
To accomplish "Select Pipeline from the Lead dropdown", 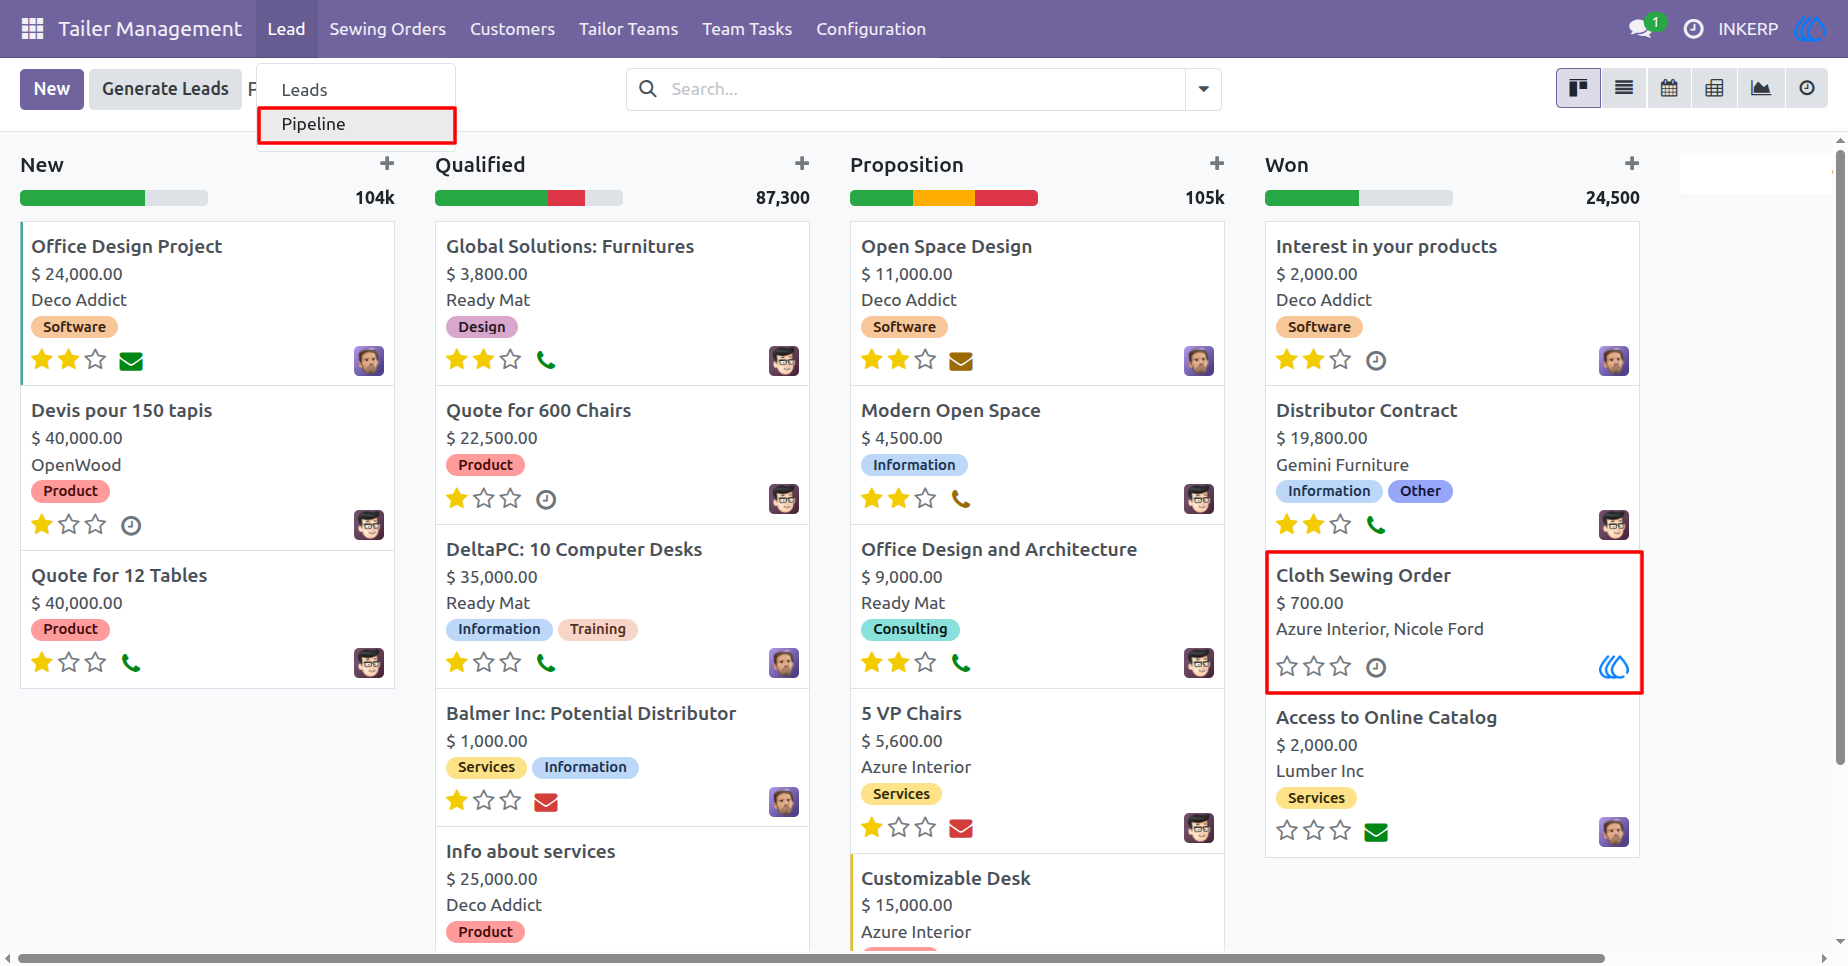I will [x=356, y=124].
